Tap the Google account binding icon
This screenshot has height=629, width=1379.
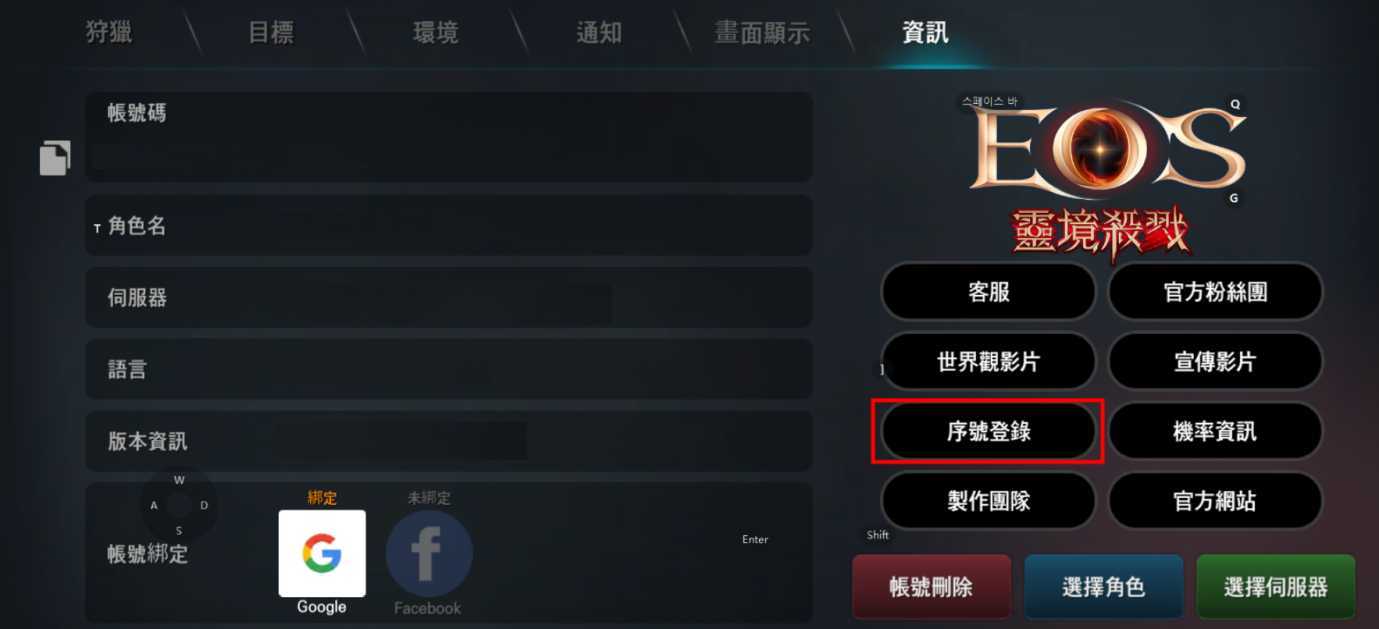[x=322, y=553]
